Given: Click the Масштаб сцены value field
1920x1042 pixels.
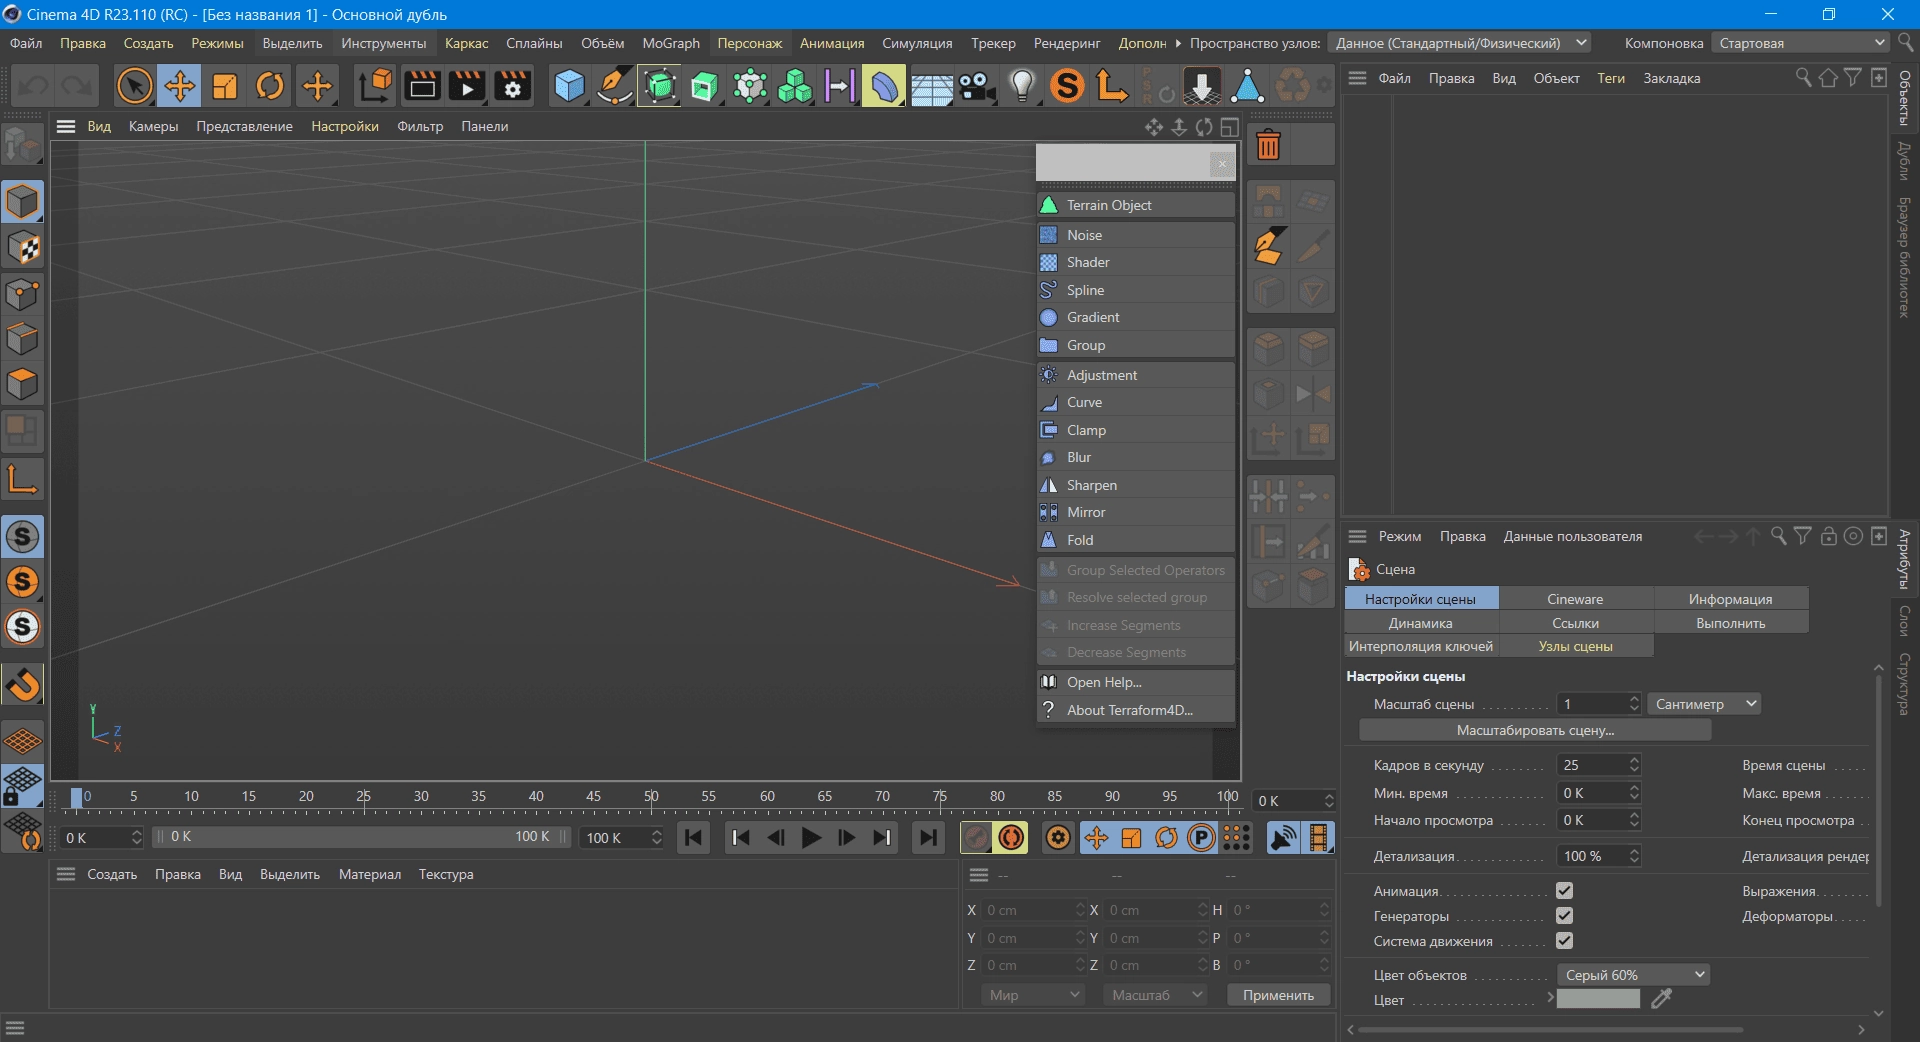Looking at the screenshot, I should pyautogui.click(x=1592, y=704).
